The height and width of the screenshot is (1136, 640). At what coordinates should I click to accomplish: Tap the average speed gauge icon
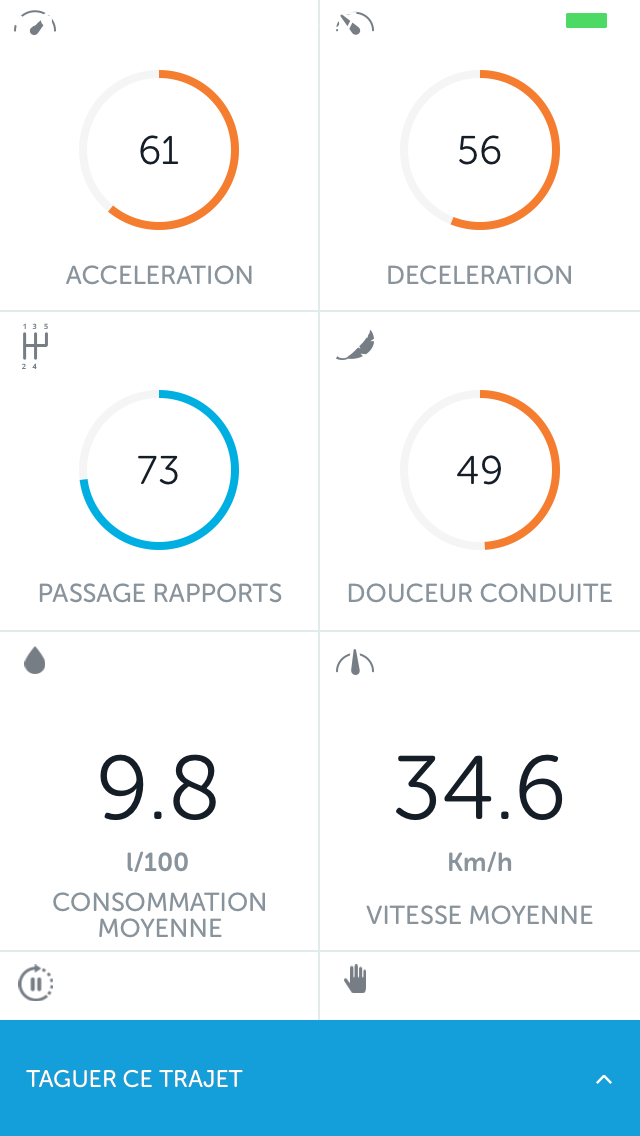355,663
